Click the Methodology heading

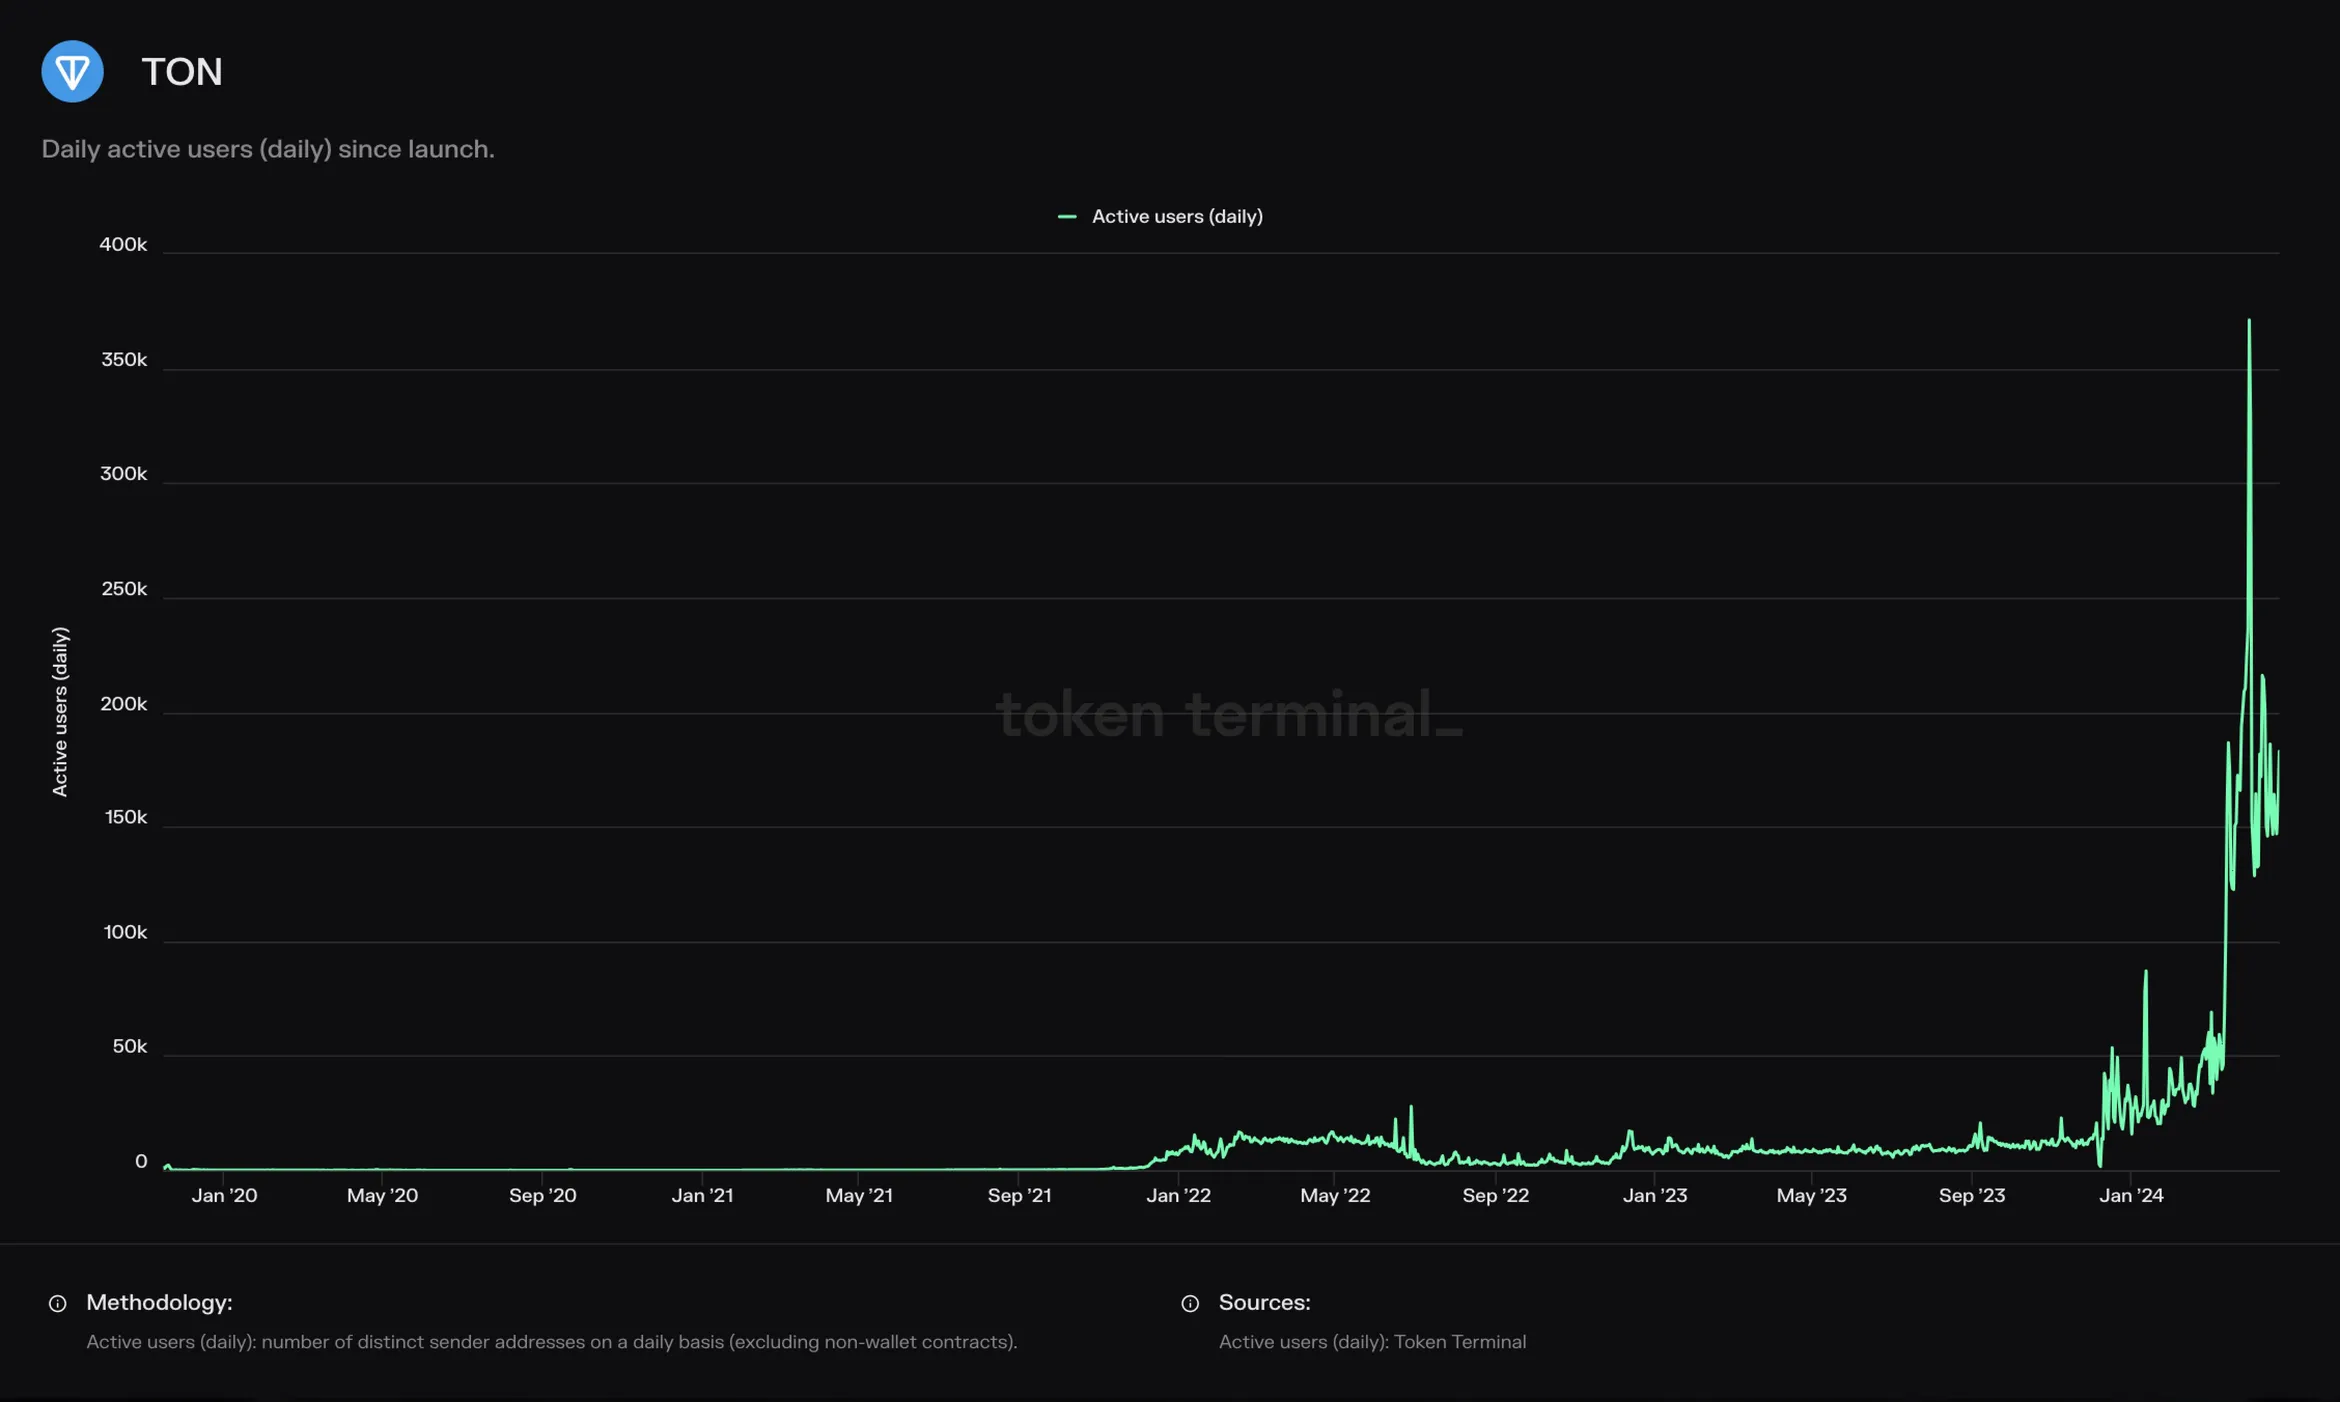[x=159, y=1302]
